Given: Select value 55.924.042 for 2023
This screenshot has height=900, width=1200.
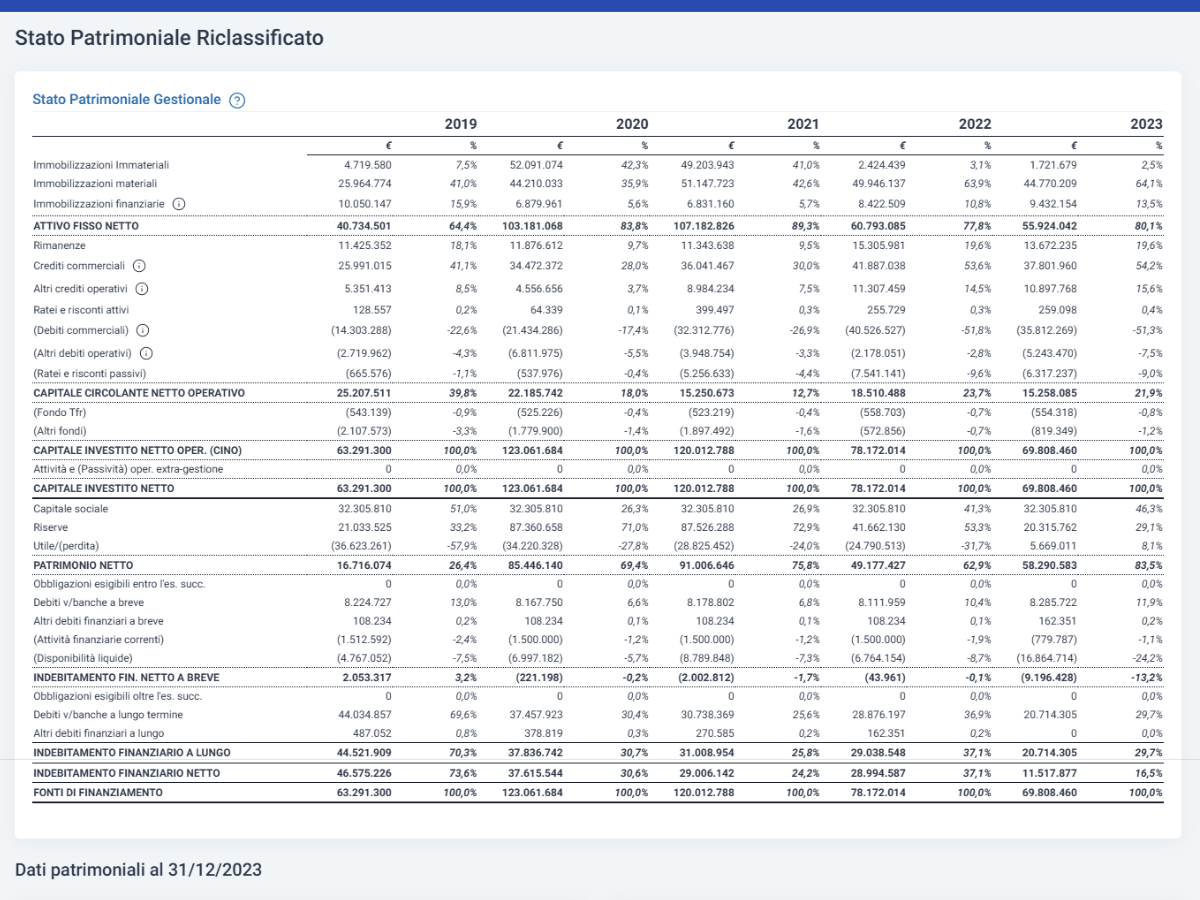Looking at the screenshot, I should (1049, 226).
